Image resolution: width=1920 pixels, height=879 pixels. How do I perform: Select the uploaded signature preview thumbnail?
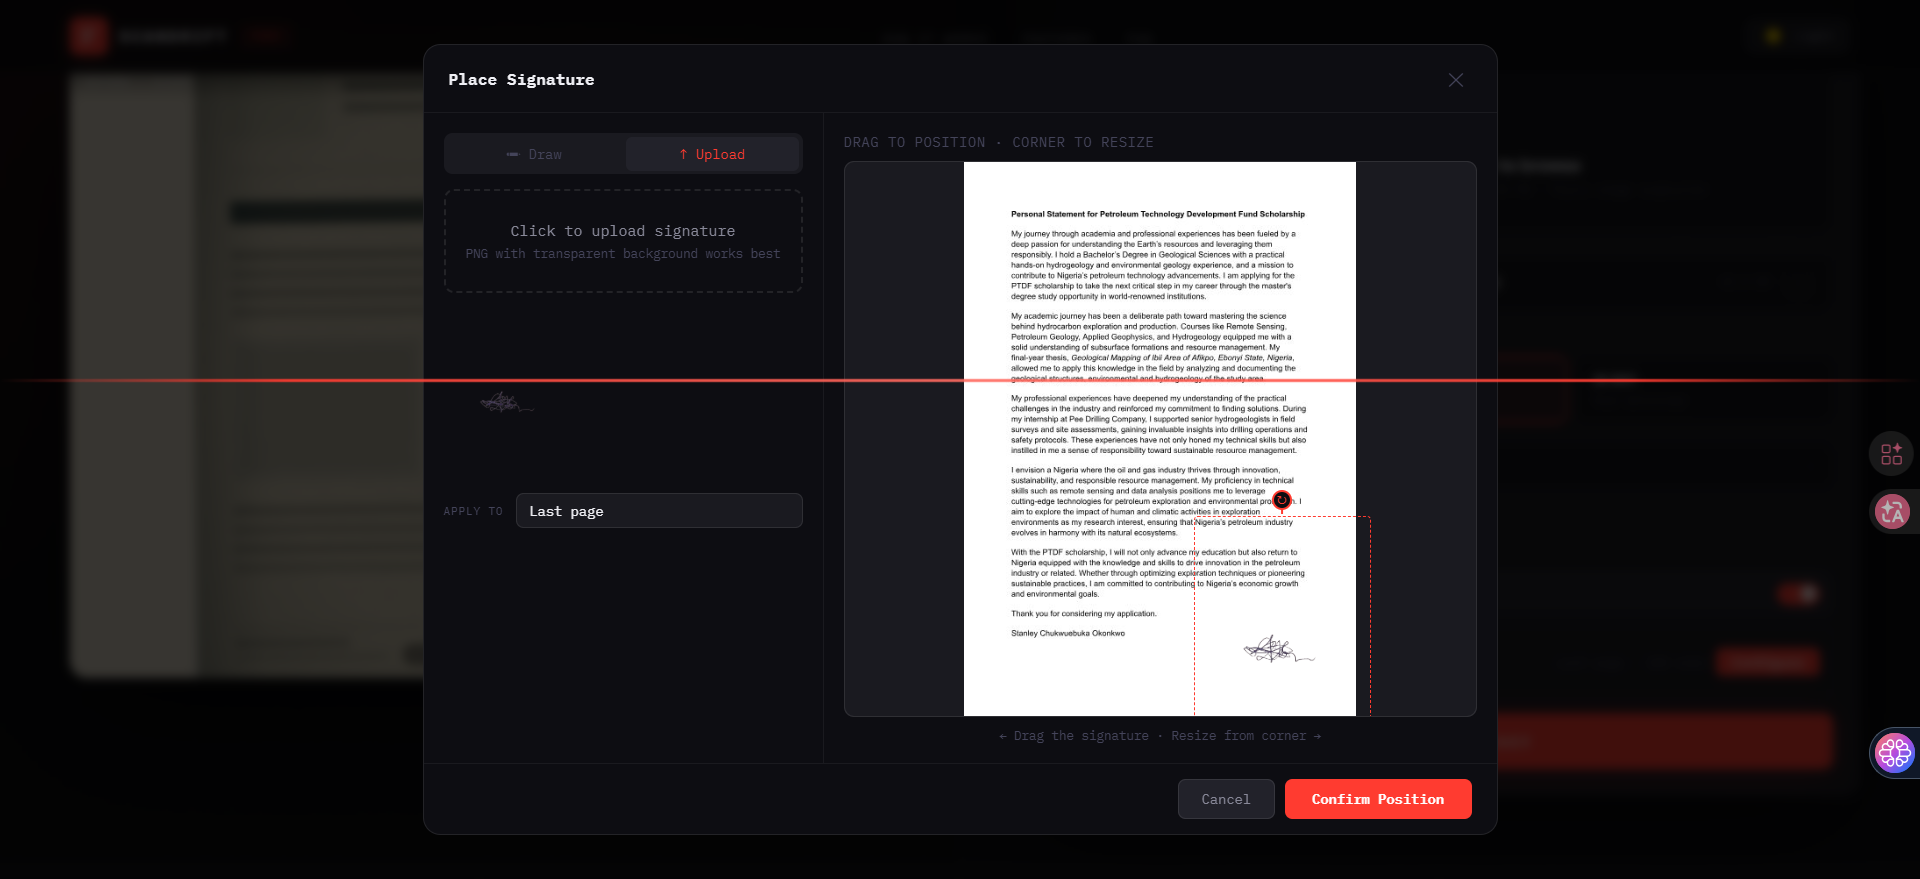click(x=507, y=403)
